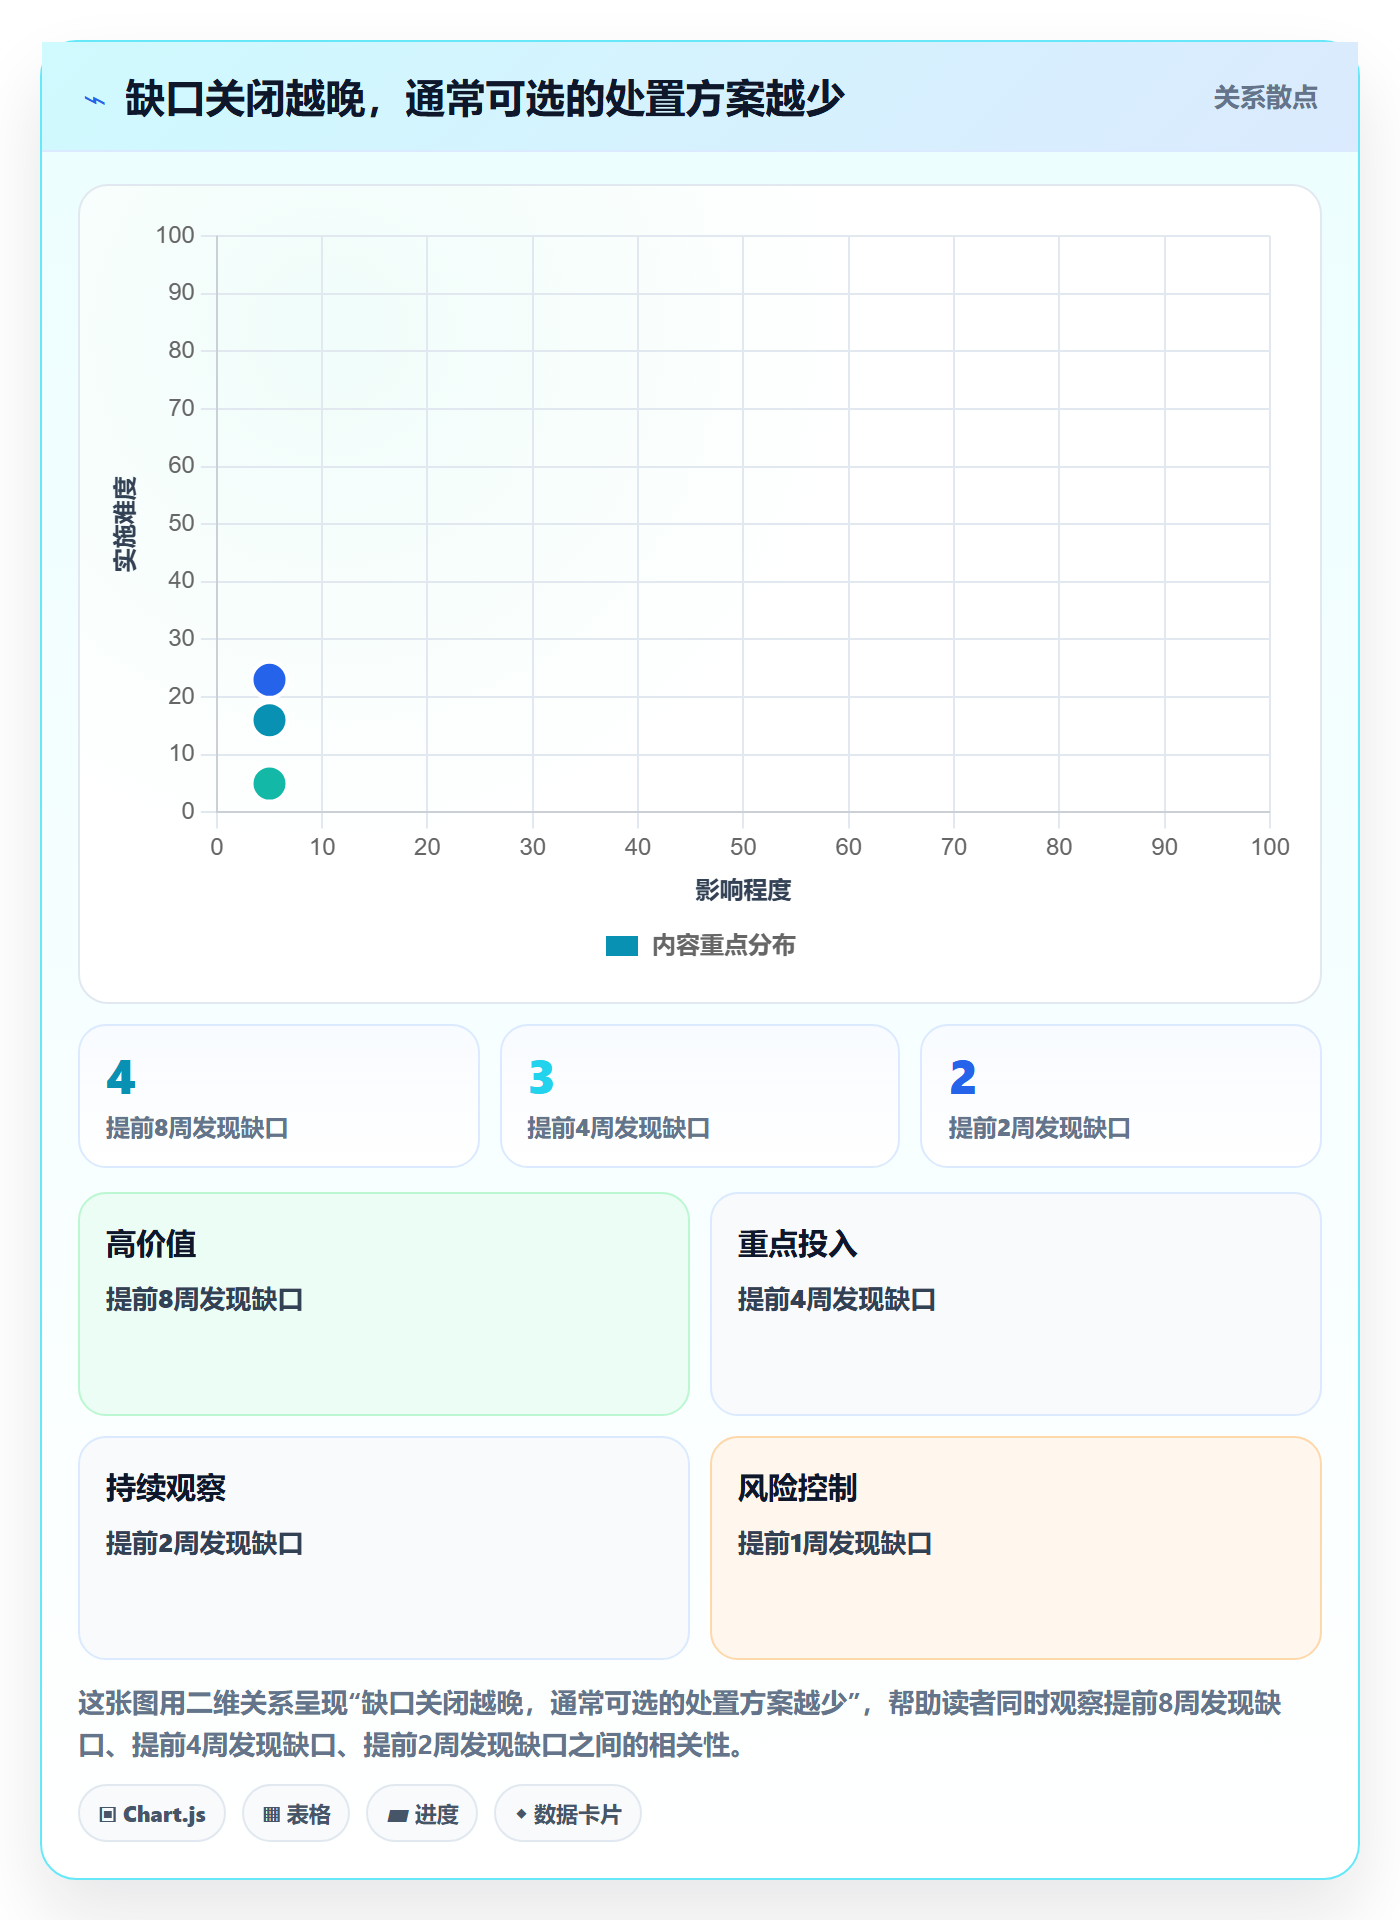Toggle the 内容重点分布 legend color box

(x=622, y=946)
